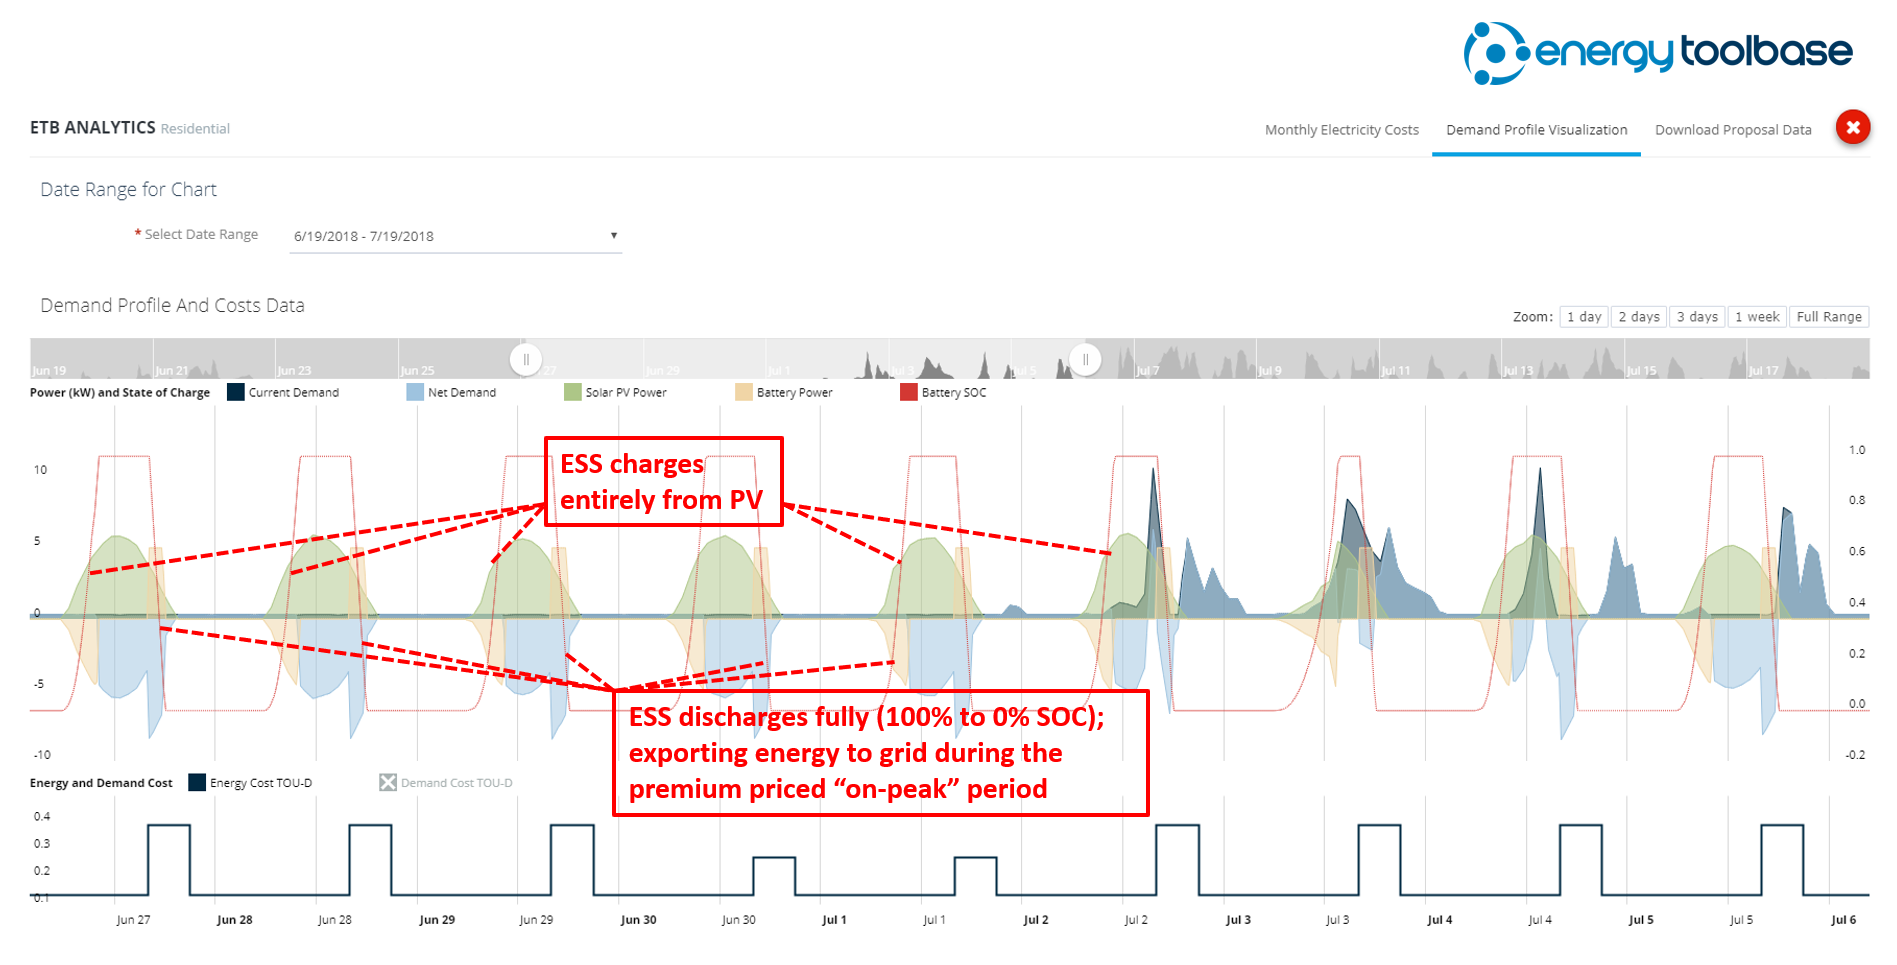Click the red close X button

[1852, 127]
